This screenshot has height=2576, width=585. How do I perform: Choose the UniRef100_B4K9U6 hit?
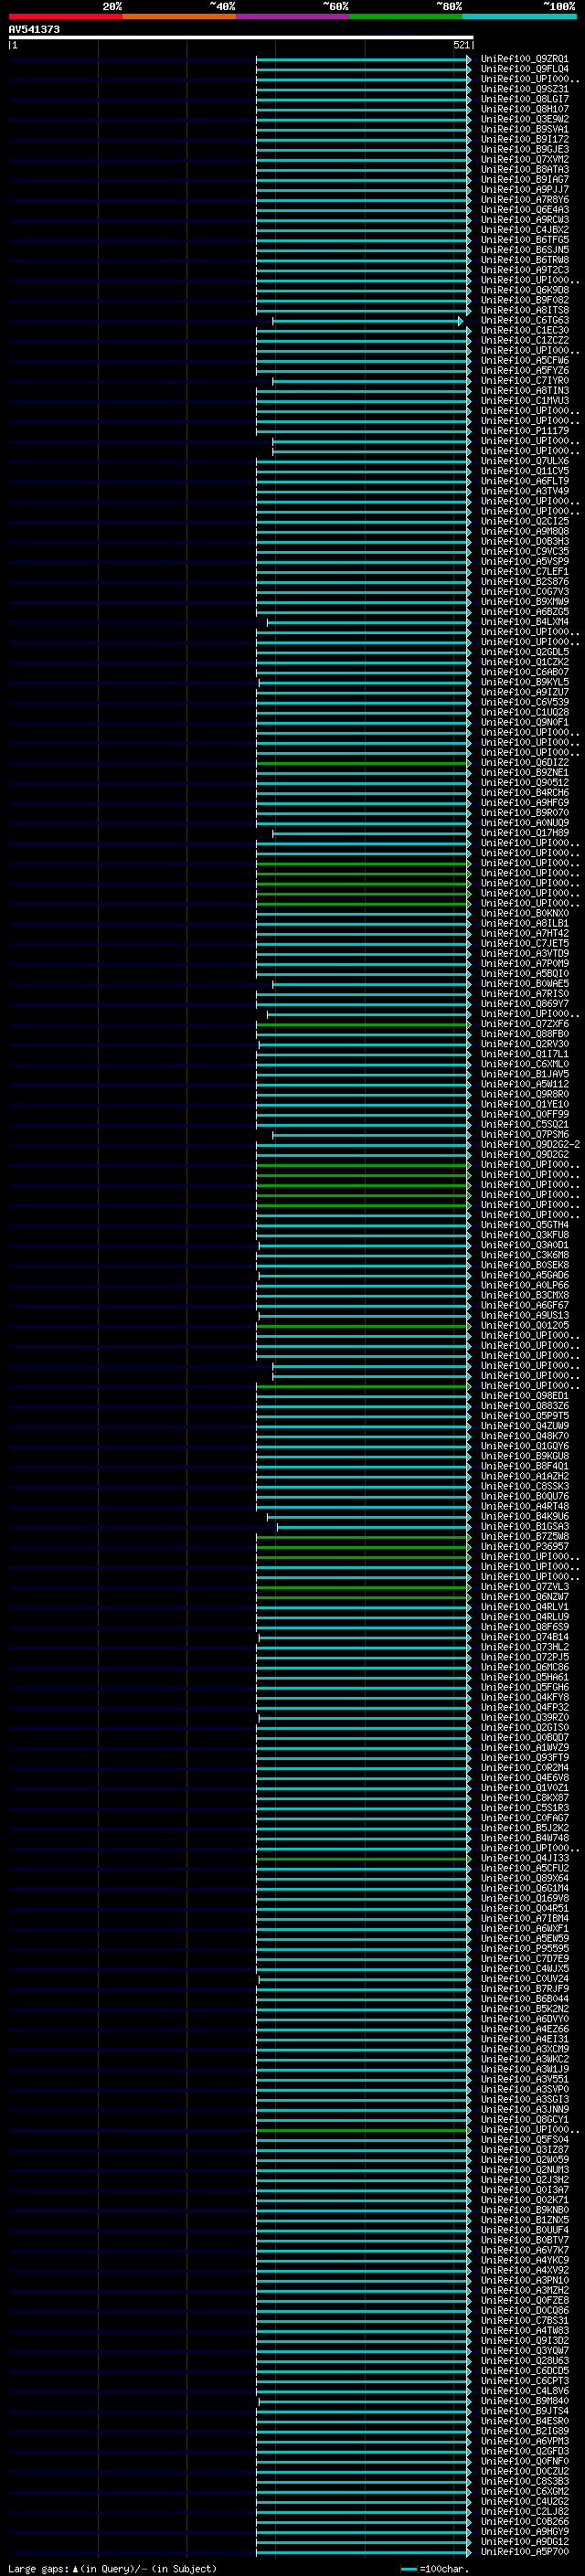point(524,1516)
